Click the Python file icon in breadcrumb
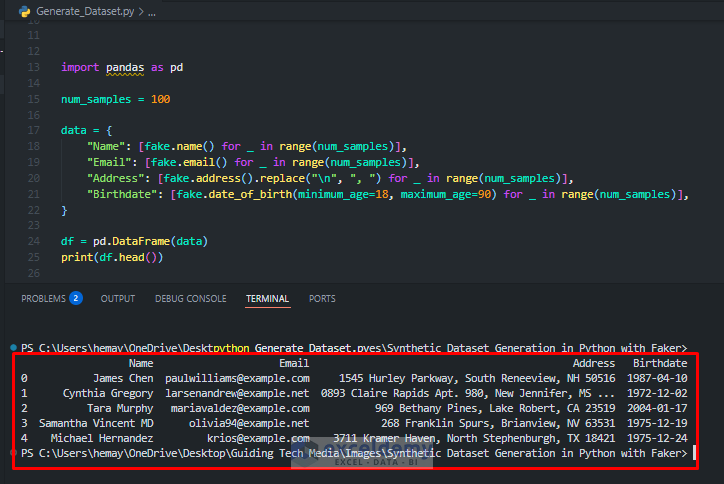The height and width of the screenshot is (484, 724). pyautogui.click(x=24, y=12)
